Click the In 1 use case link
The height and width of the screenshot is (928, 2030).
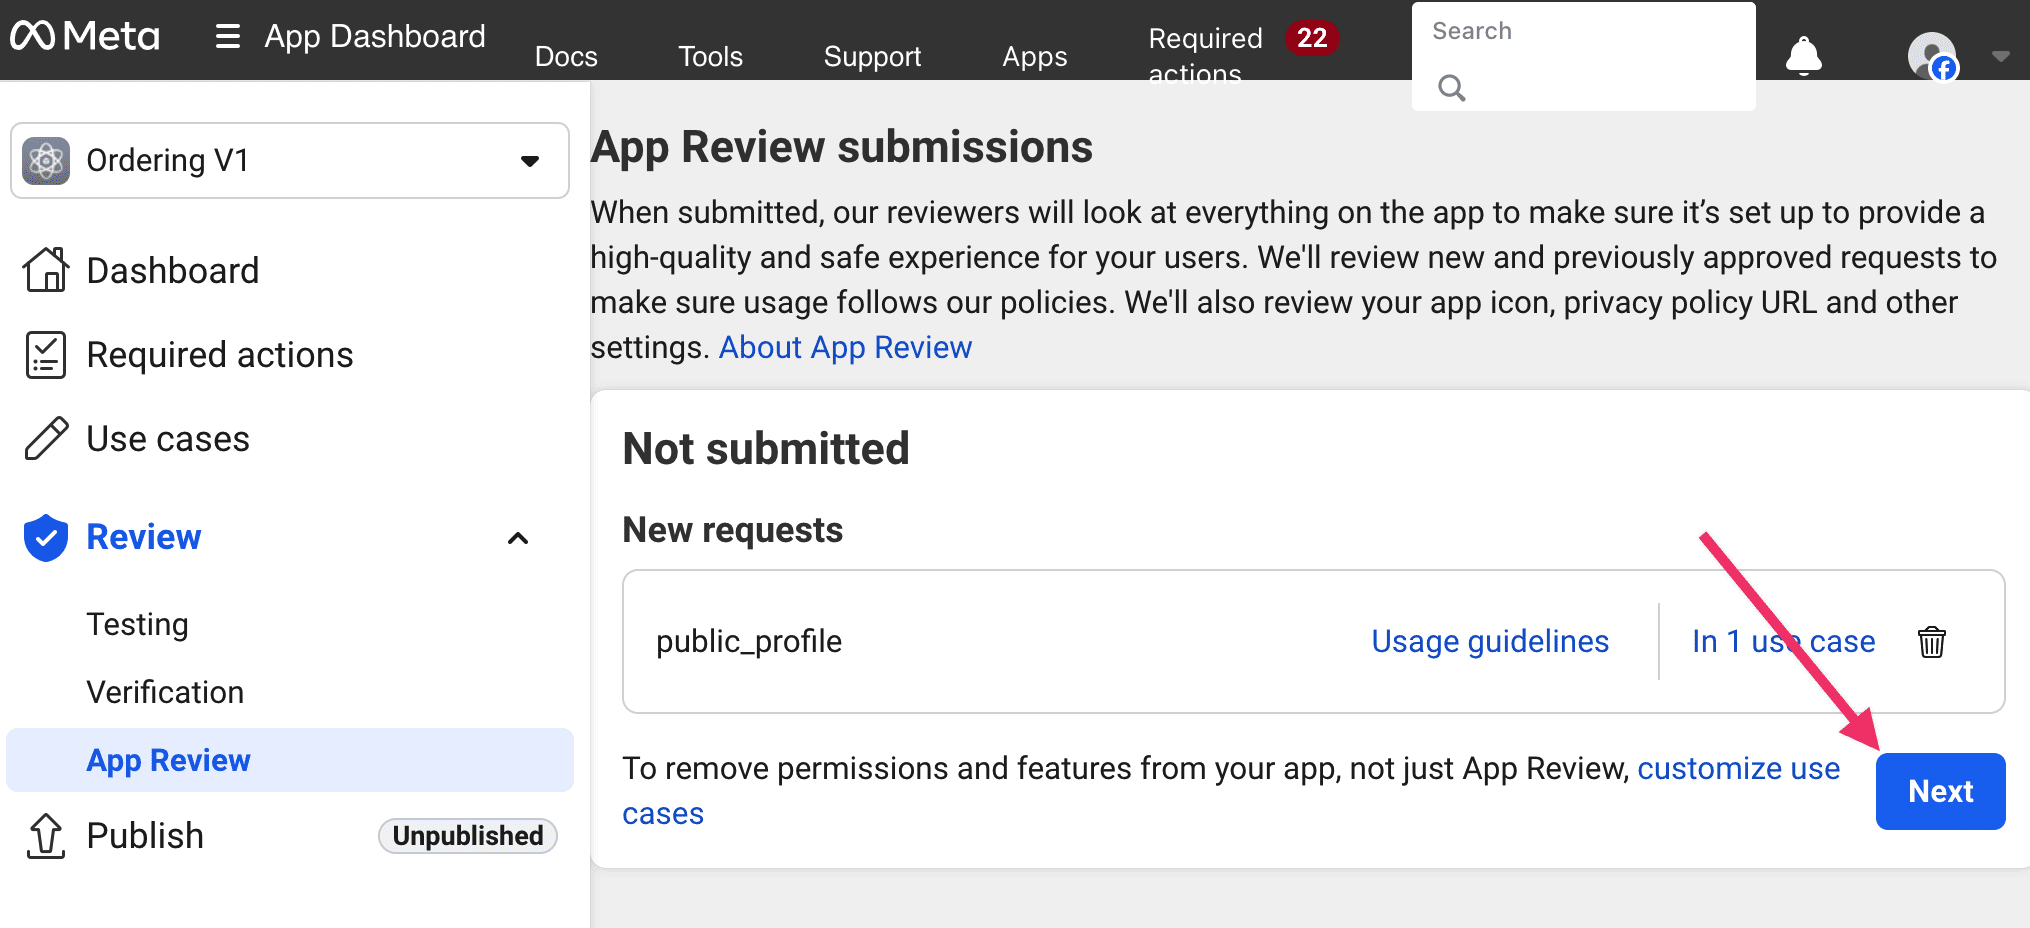pos(1784,641)
